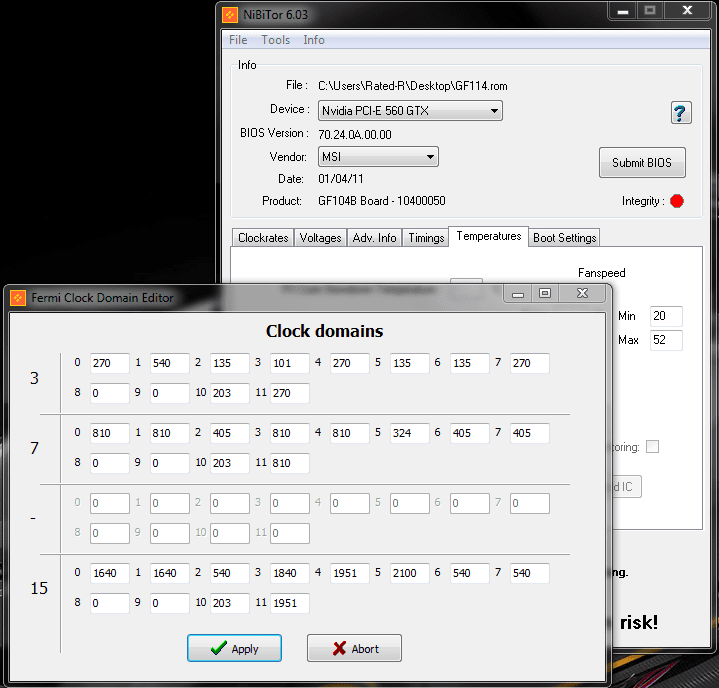Click row 15 domain 5 field showing 2100
This screenshot has height=688, width=719.
click(410, 573)
